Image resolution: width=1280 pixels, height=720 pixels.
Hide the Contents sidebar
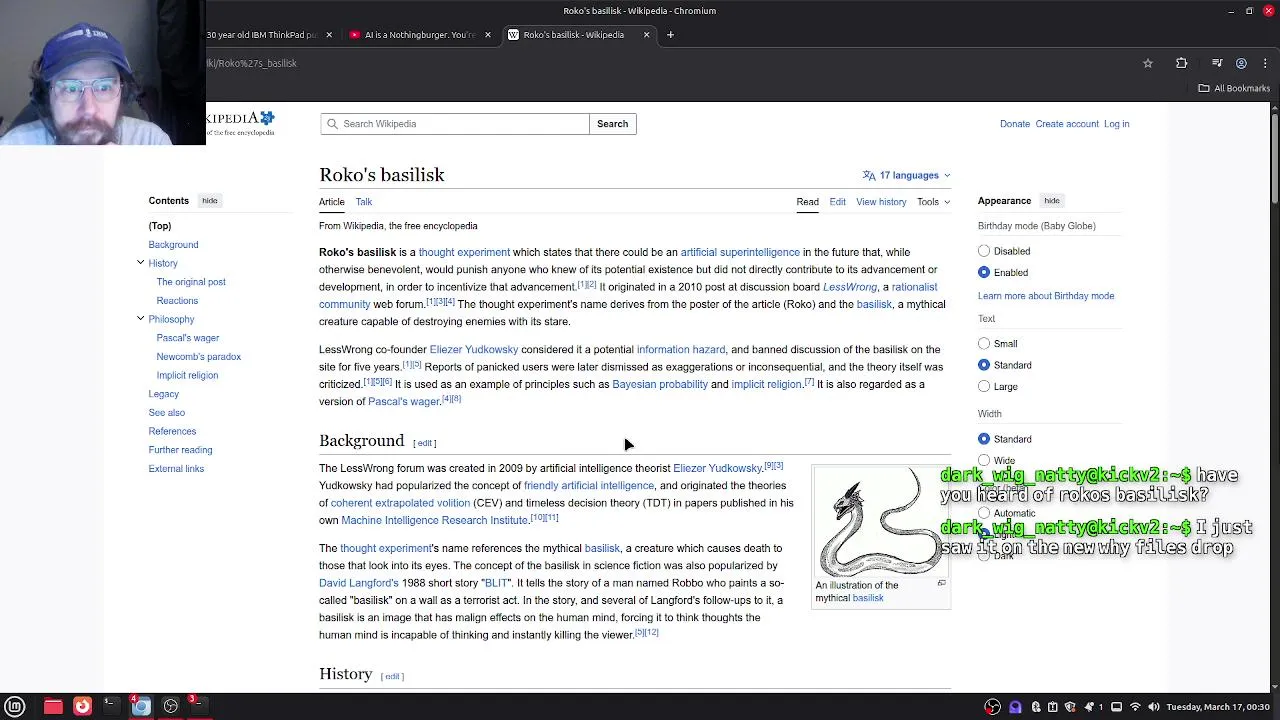click(209, 201)
